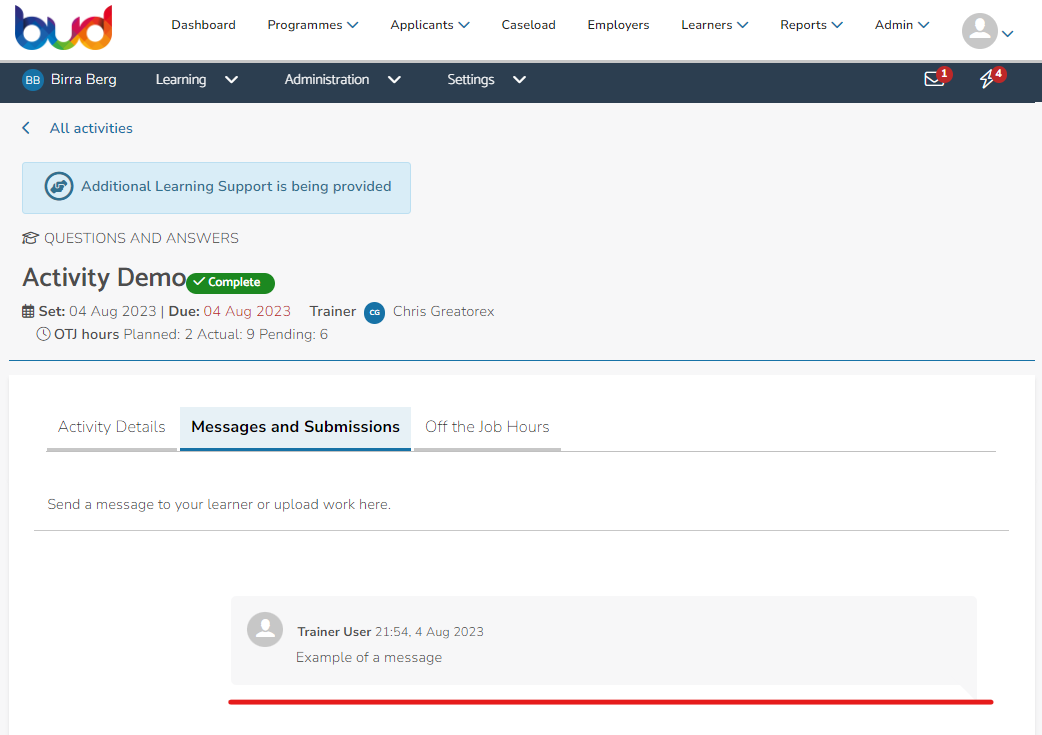
Task: Switch to the Activity Details tab
Action: [111, 426]
